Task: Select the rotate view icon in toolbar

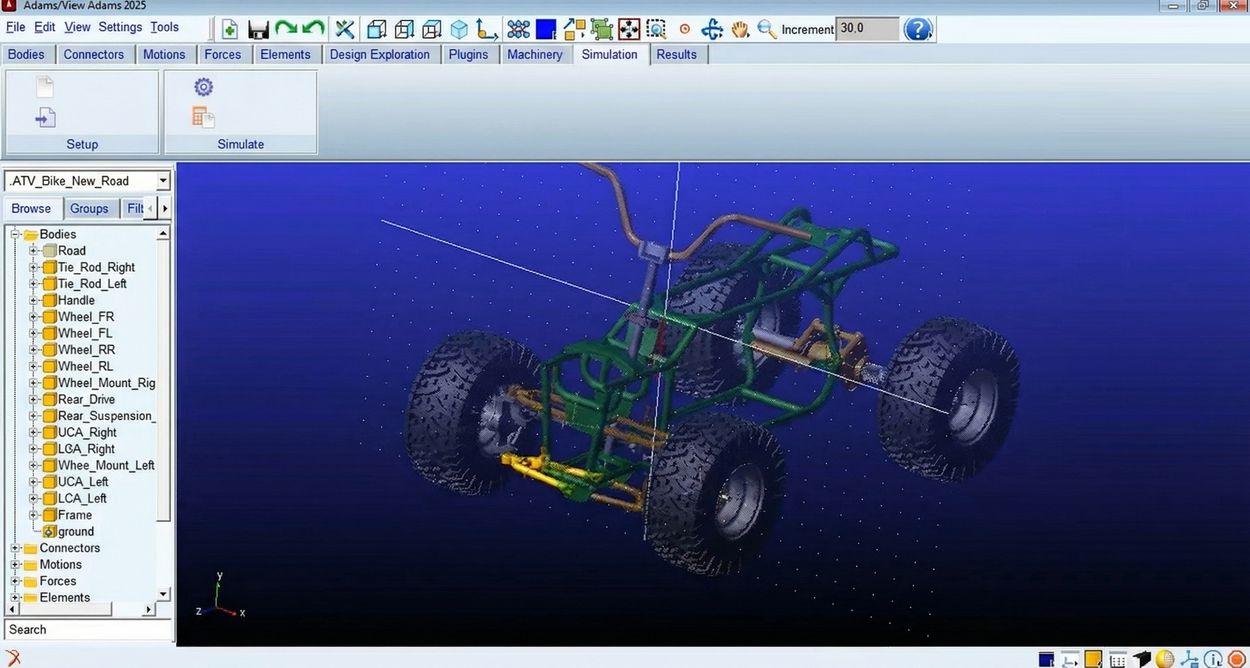Action: (712, 29)
